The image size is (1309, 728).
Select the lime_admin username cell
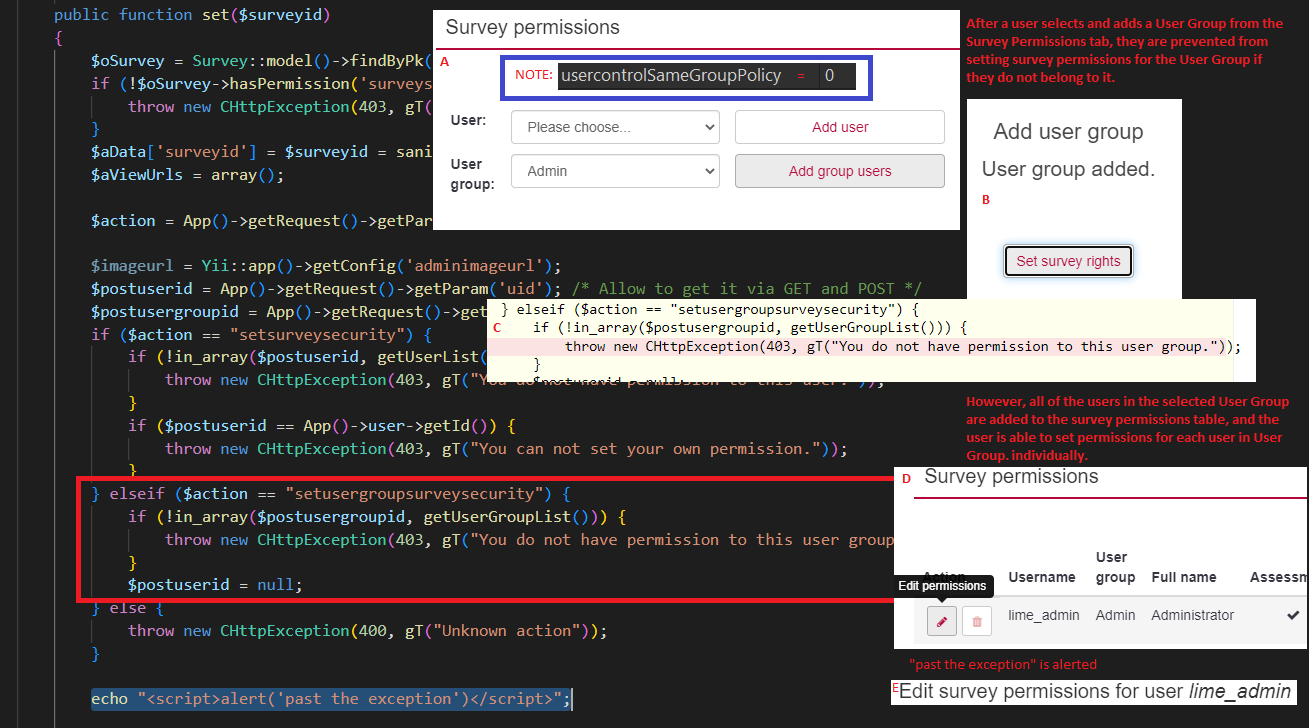[1044, 615]
